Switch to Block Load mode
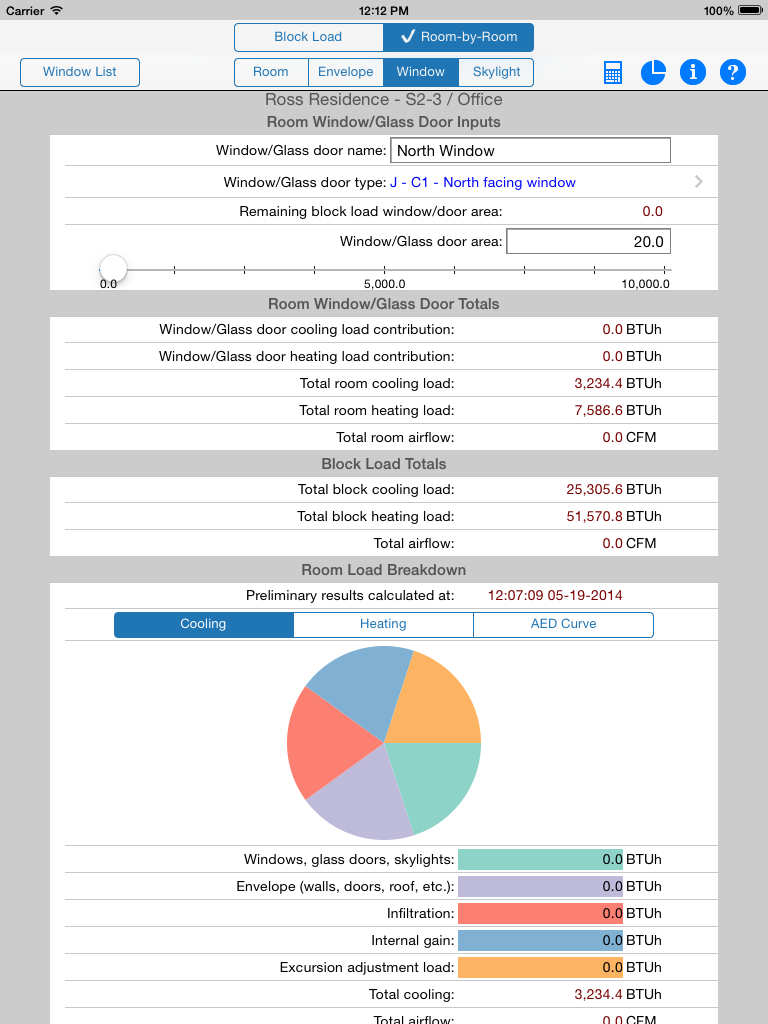Viewport: 768px width, 1024px height. click(308, 37)
